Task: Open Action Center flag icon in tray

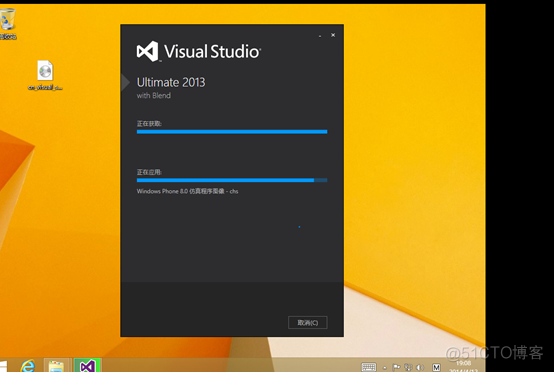Action: click(396, 367)
